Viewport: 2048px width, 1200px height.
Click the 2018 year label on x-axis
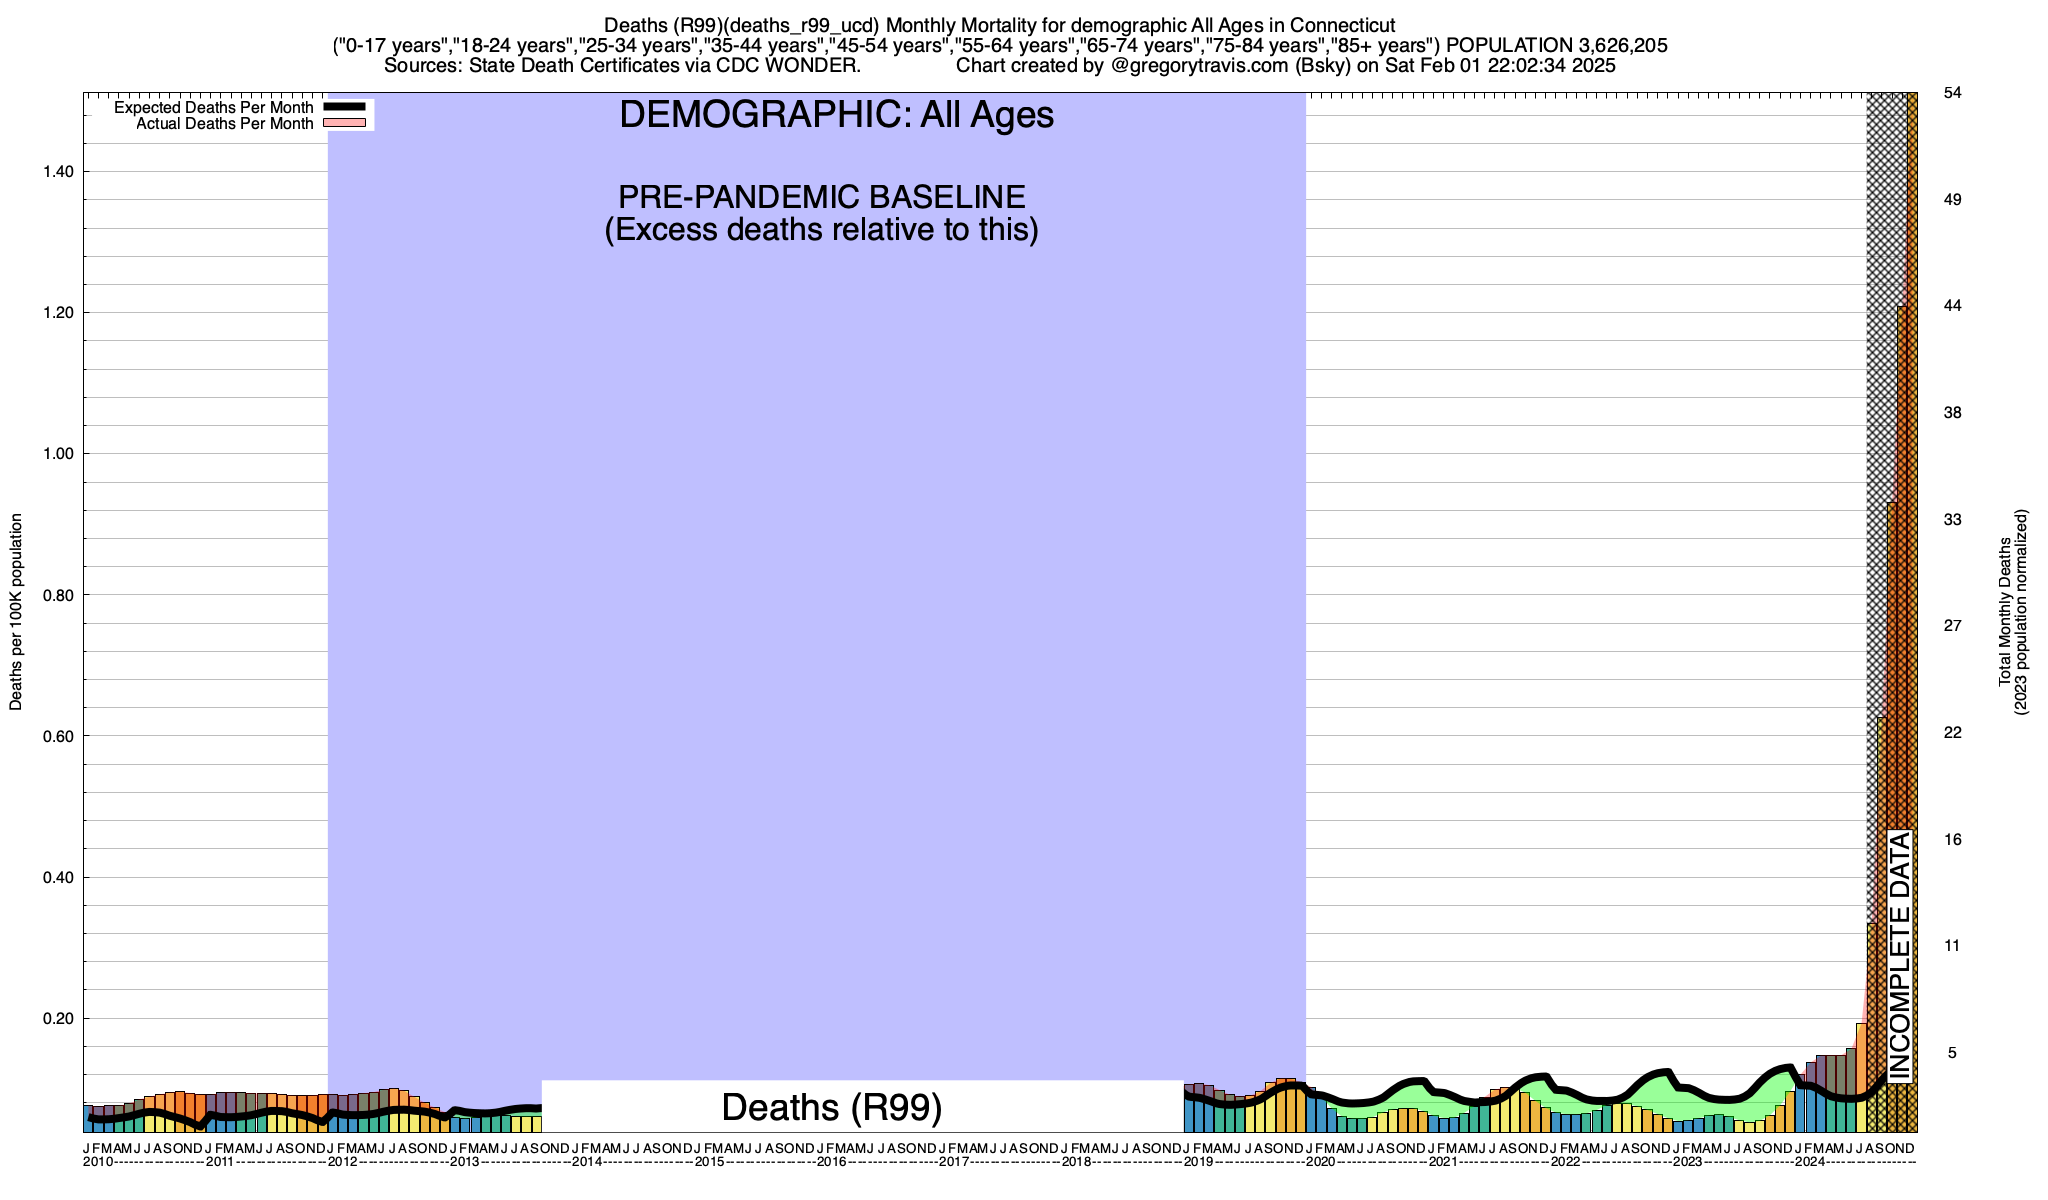1077,1162
